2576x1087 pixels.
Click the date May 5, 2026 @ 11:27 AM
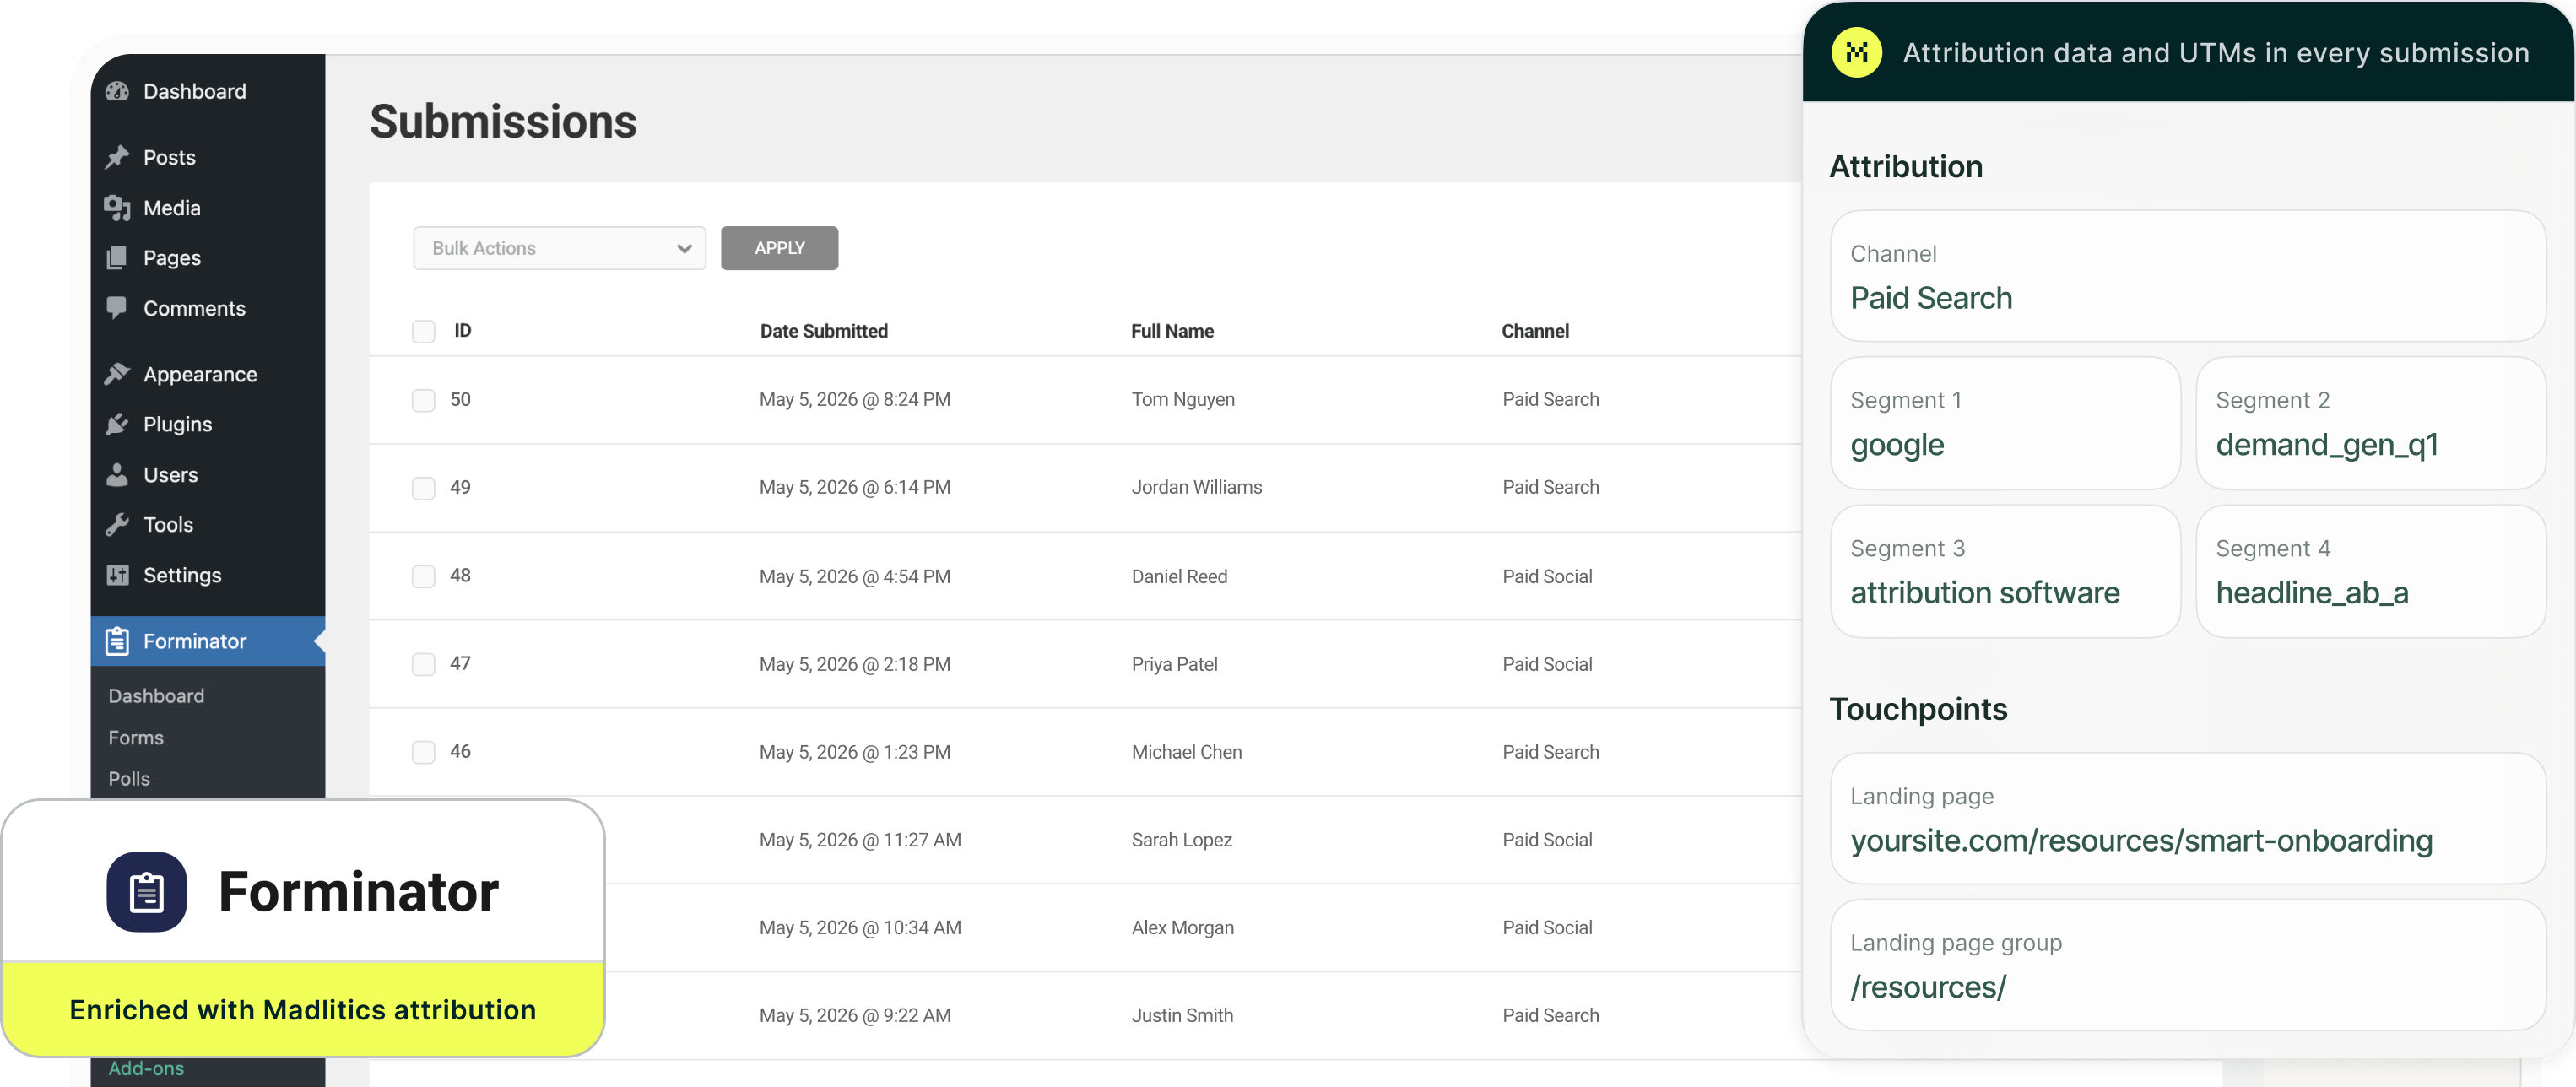(860, 840)
